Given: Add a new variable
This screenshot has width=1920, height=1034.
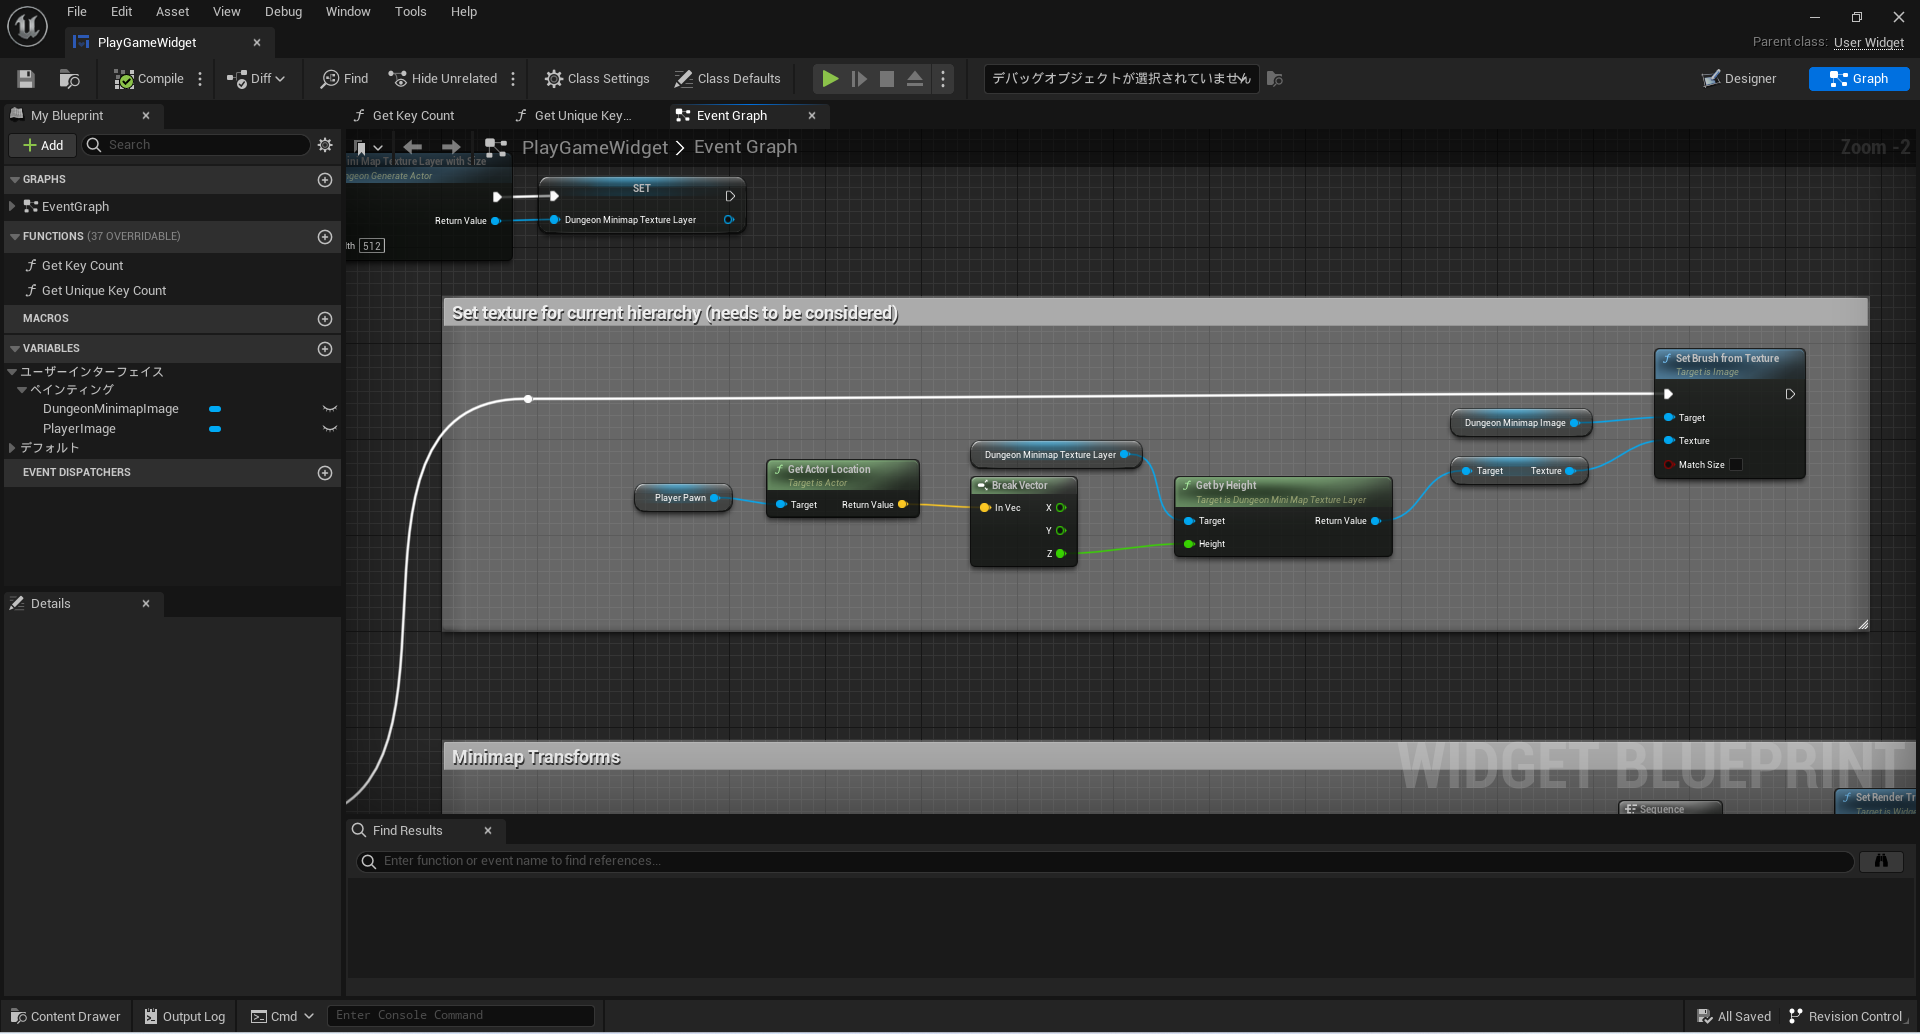Looking at the screenshot, I should 325,349.
